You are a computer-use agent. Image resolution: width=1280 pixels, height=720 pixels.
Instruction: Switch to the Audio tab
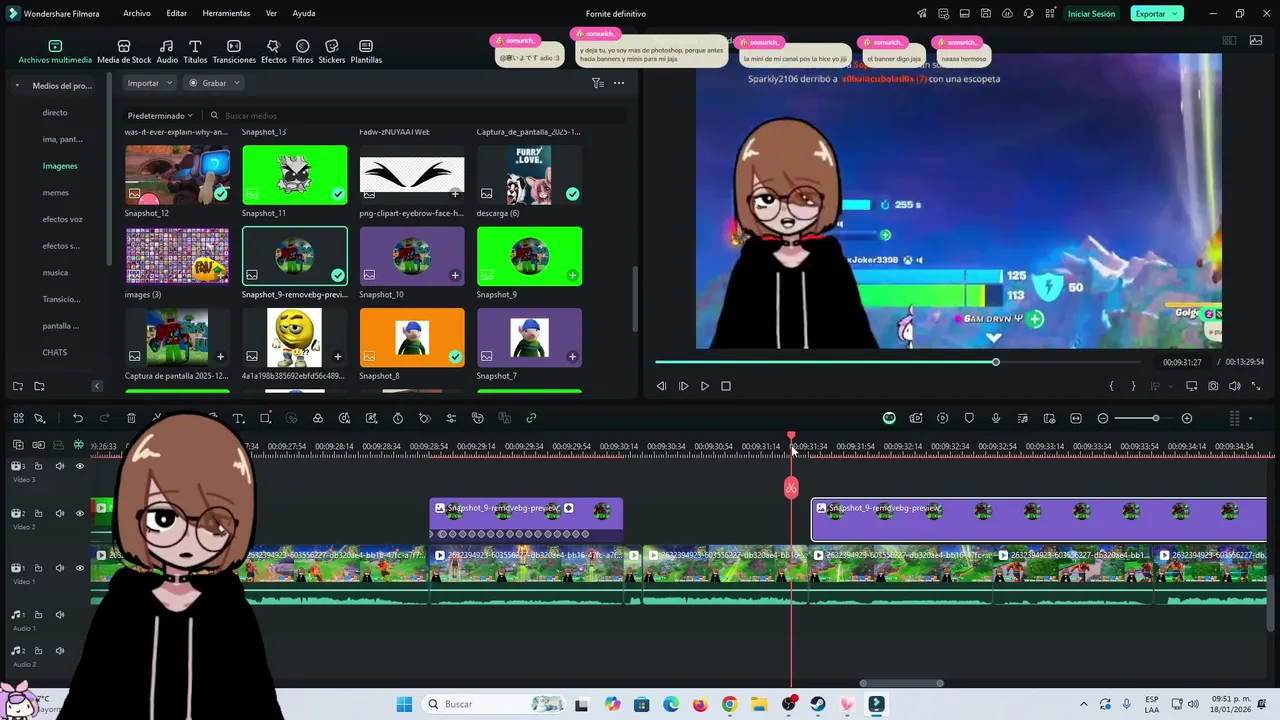coord(167,52)
